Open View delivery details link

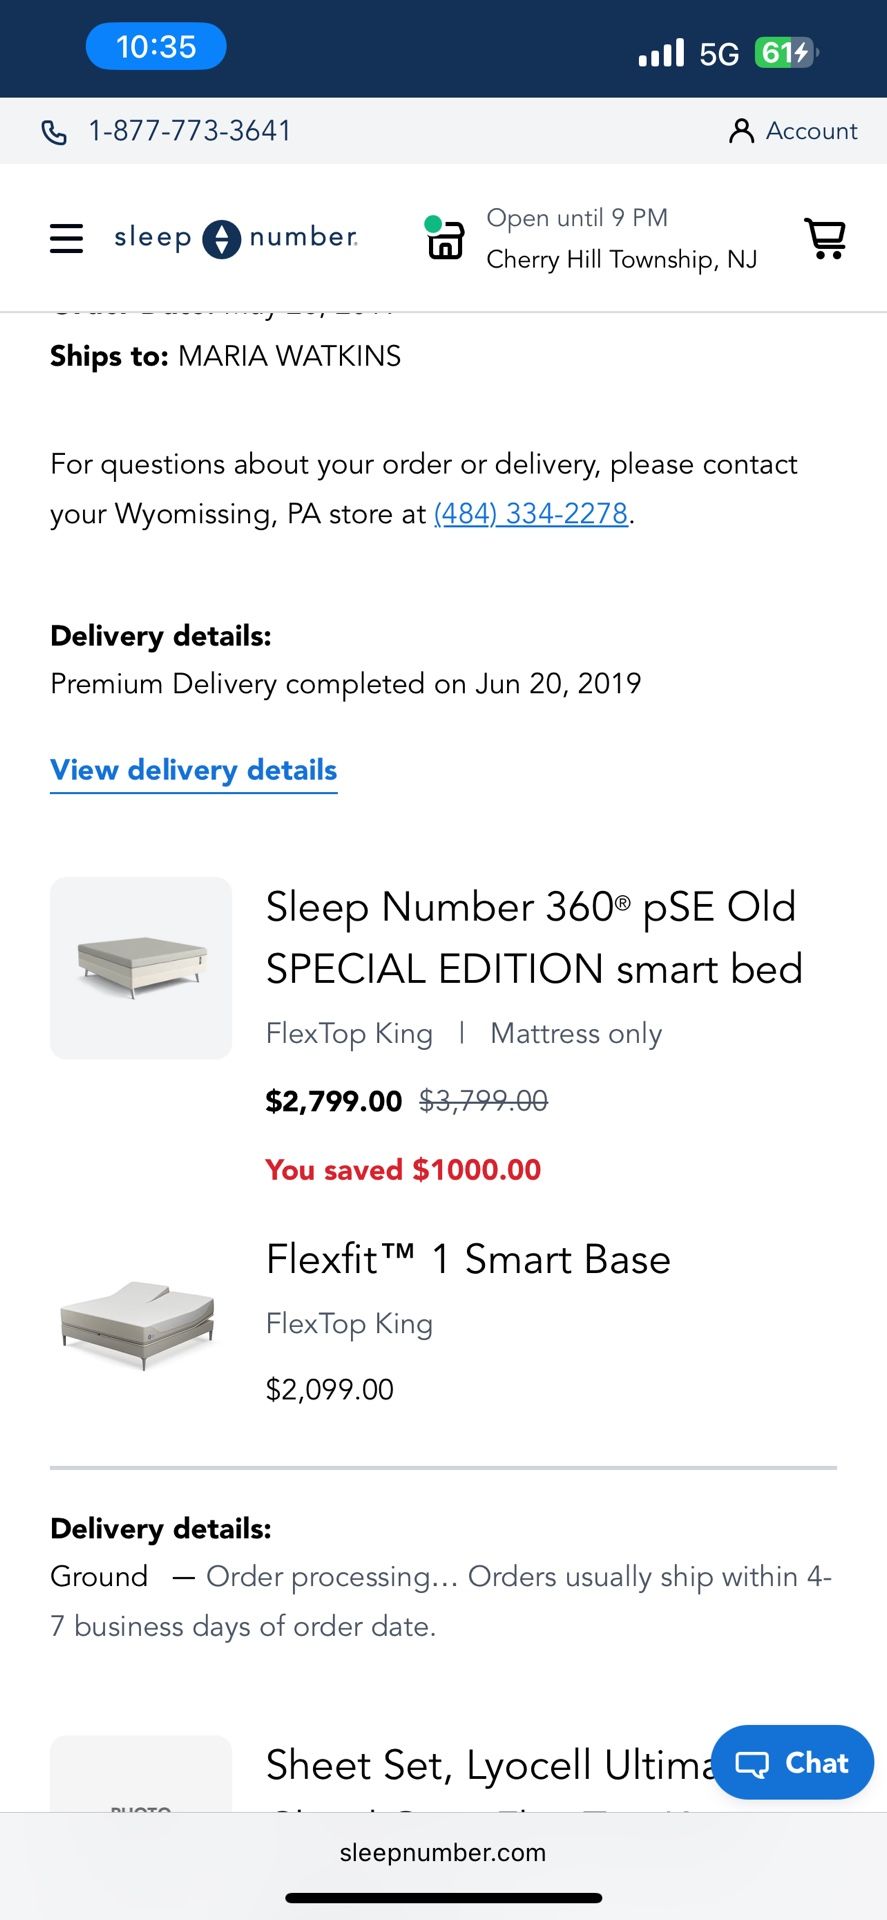[193, 770]
